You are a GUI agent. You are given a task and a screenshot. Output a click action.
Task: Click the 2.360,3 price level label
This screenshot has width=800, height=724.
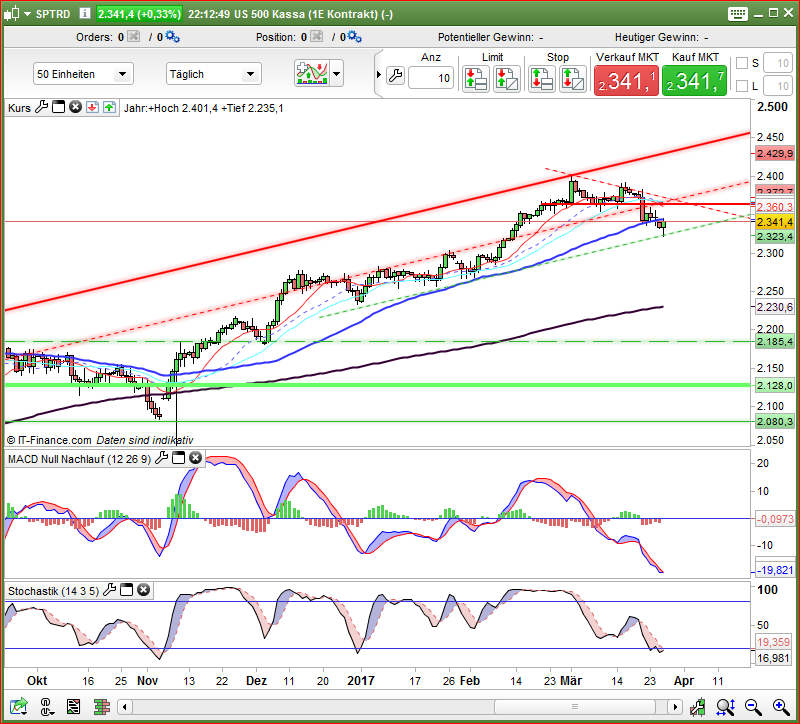[x=775, y=207]
